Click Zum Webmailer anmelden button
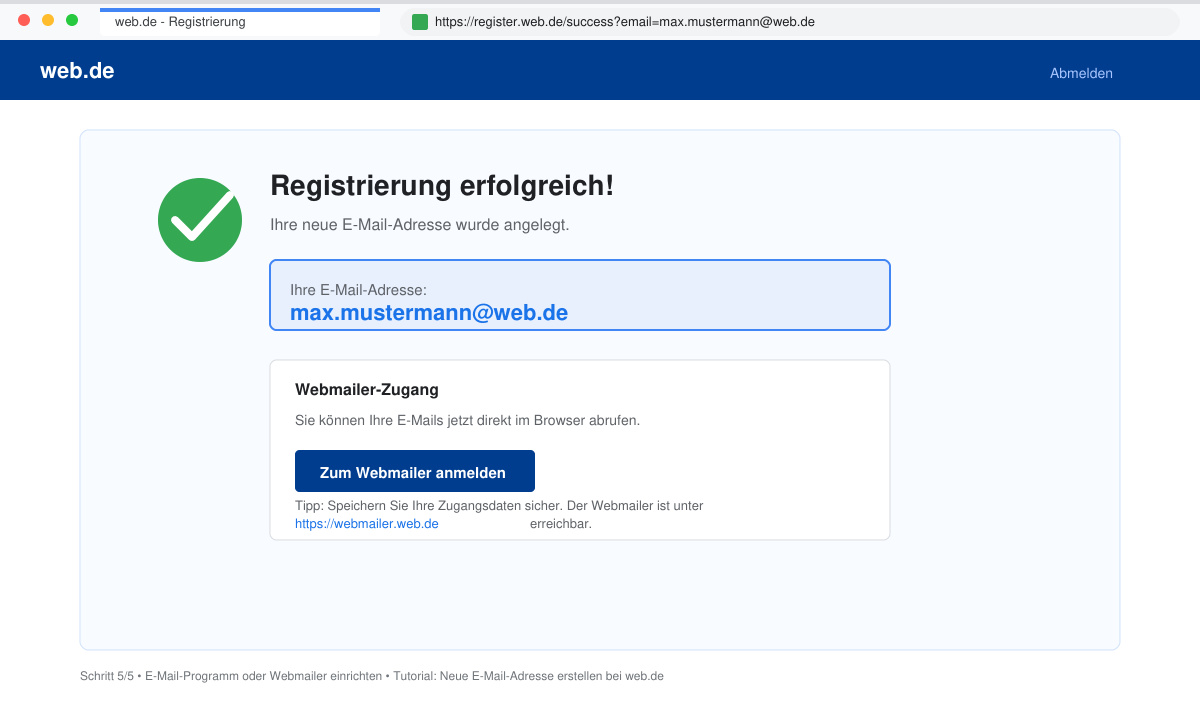The width and height of the screenshot is (1200, 720). [x=415, y=471]
